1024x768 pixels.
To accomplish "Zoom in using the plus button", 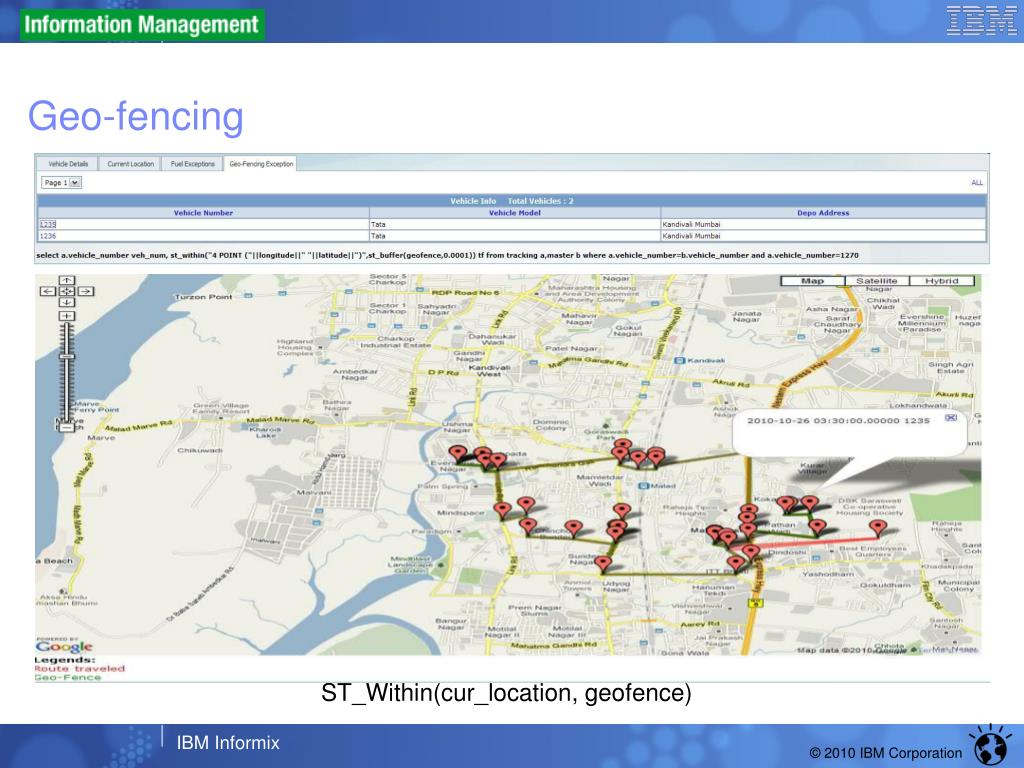I will click(x=67, y=316).
